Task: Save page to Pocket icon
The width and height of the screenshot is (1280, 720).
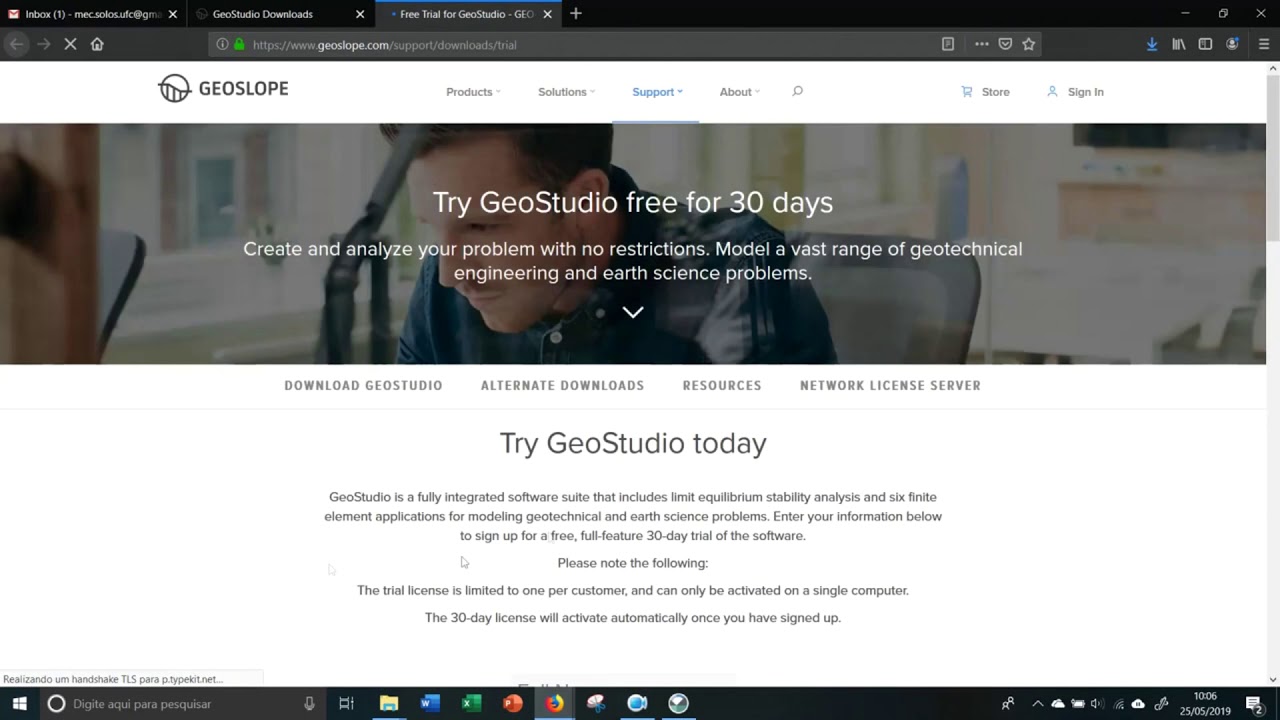Action: click(1005, 44)
